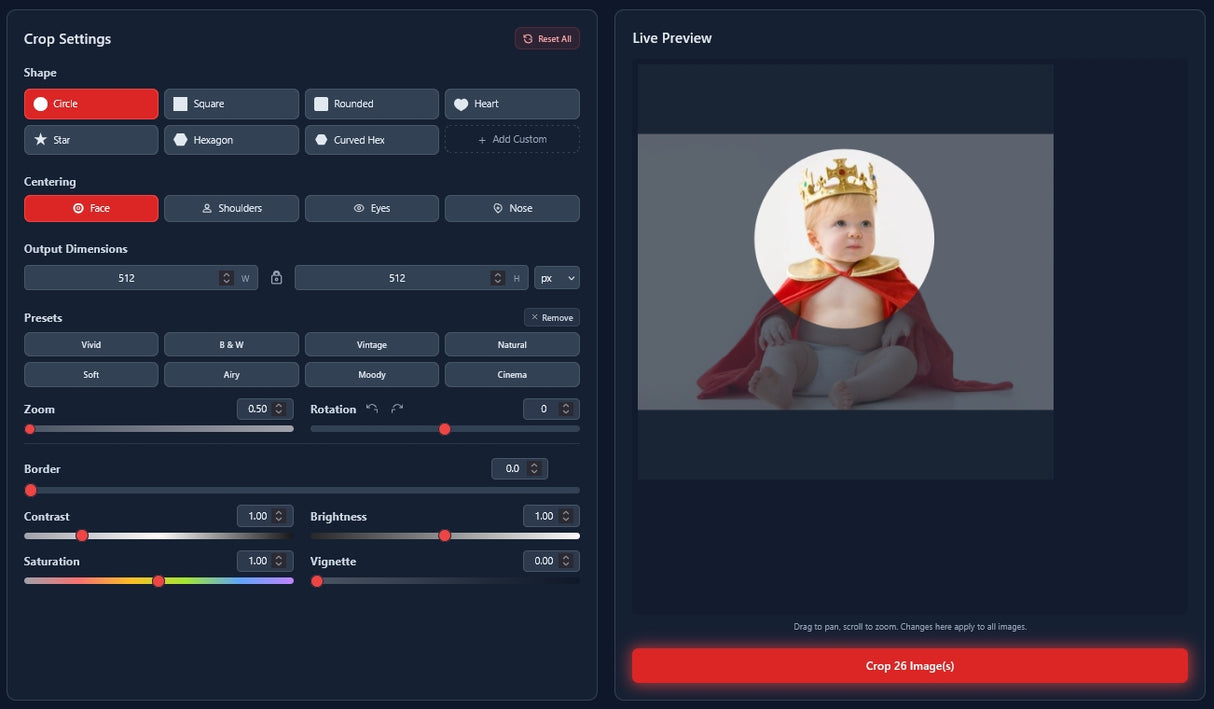Pick the Hexagon shape icon
The image size is (1214, 709).
[x=180, y=140]
